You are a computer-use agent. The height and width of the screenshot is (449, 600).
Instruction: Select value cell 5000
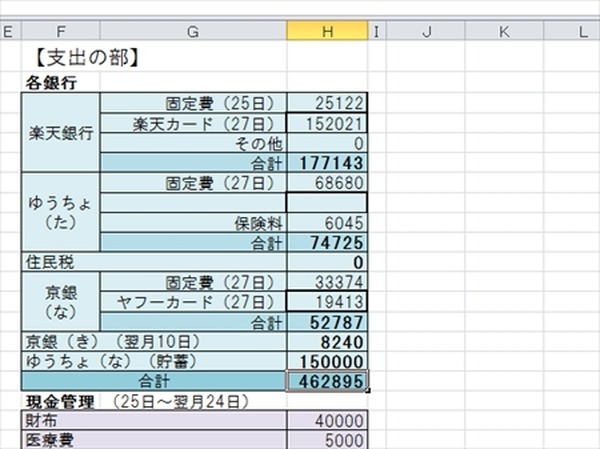327,440
